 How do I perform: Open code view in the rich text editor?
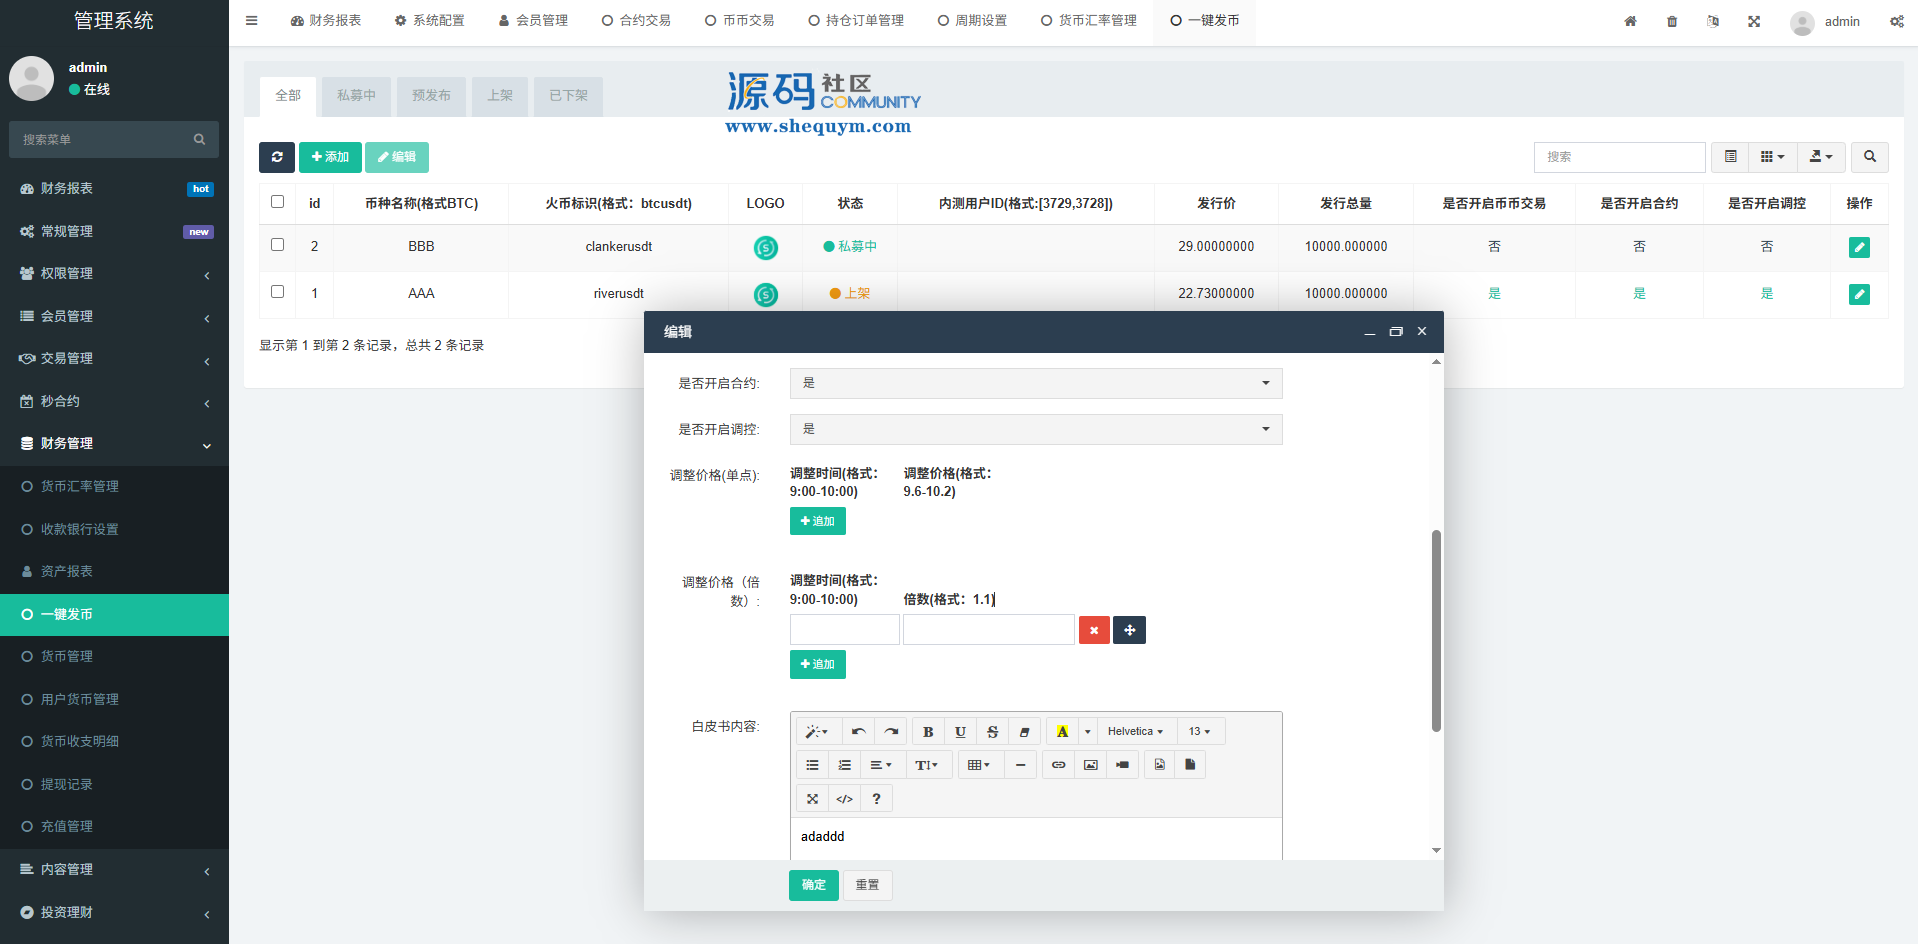tap(844, 799)
